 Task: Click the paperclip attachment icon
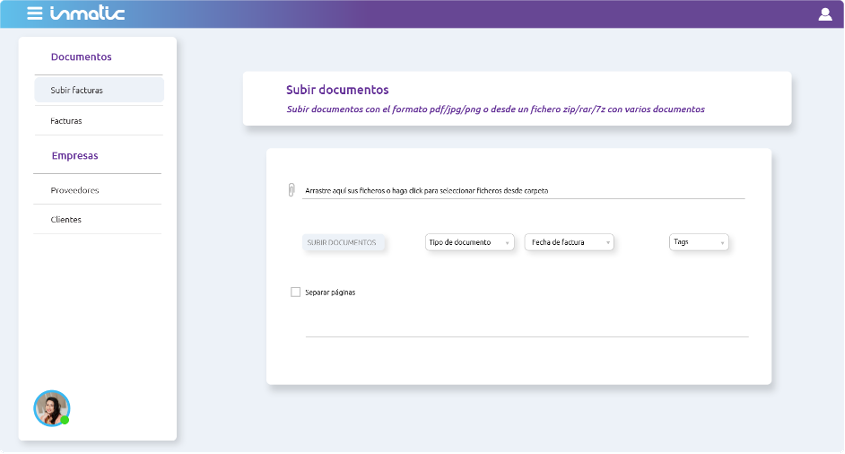point(291,190)
